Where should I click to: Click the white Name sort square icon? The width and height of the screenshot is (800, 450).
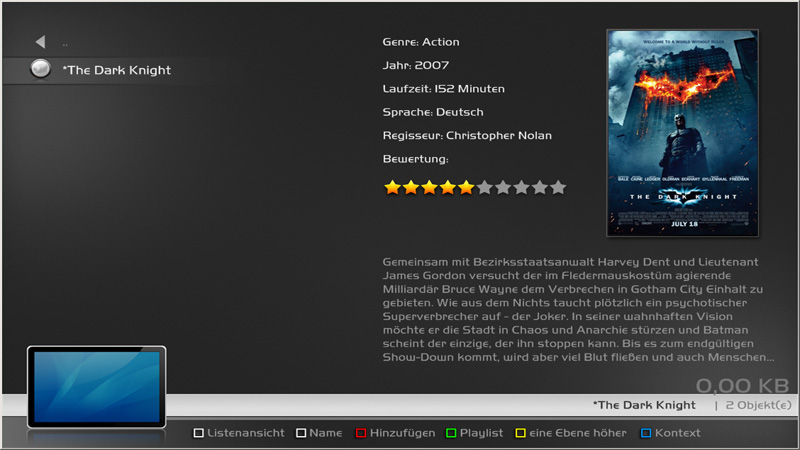click(x=301, y=433)
